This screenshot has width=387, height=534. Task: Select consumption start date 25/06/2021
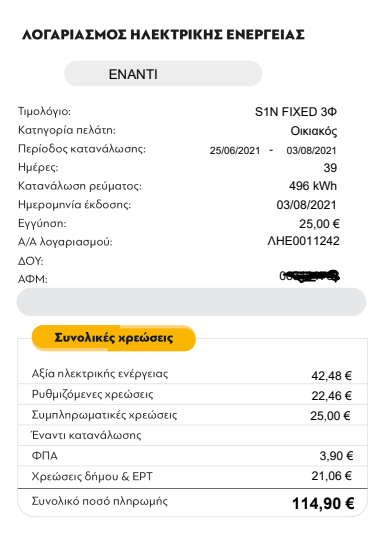pyautogui.click(x=235, y=151)
